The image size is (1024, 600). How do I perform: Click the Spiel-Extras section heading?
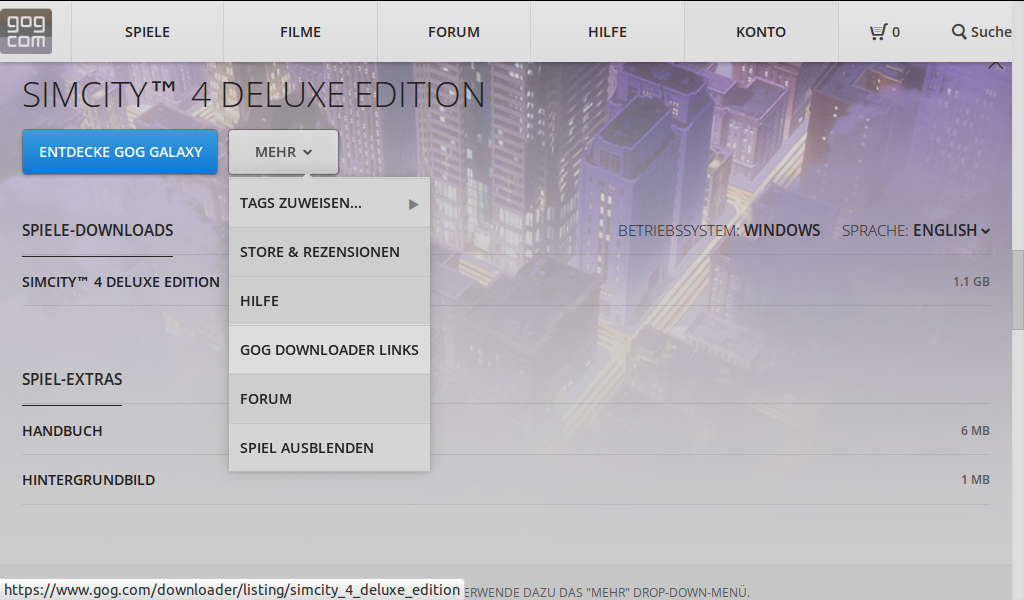[x=72, y=379]
